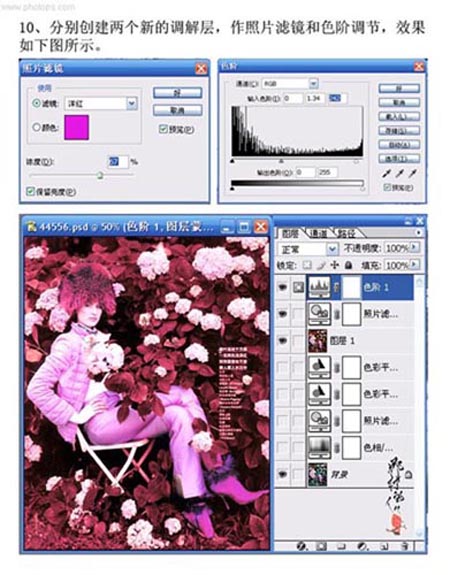Click the hidden 照片滤 layer's photo filter icon
The height and width of the screenshot is (575, 450).
(x=320, y=421)
